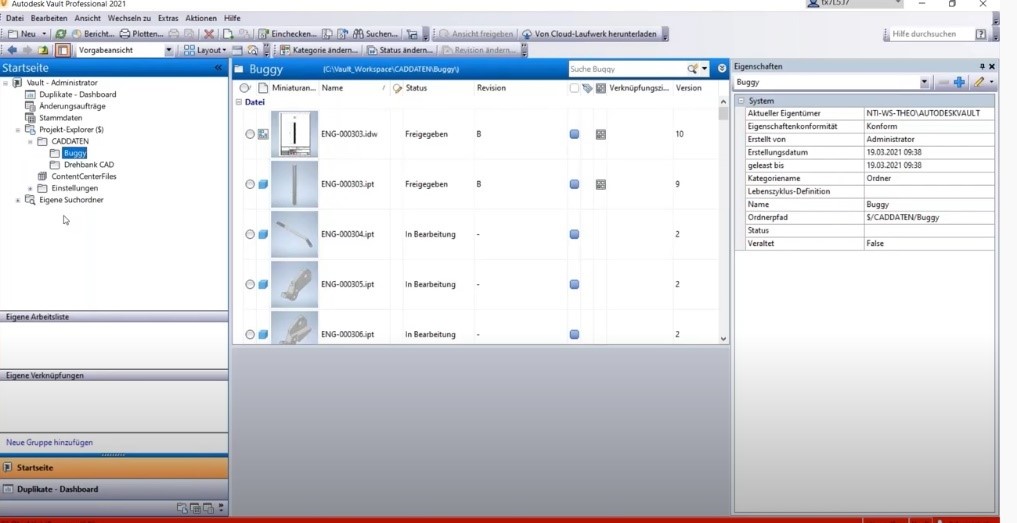
Task: Click the Plotten printer icon
Action: [125, 34]
